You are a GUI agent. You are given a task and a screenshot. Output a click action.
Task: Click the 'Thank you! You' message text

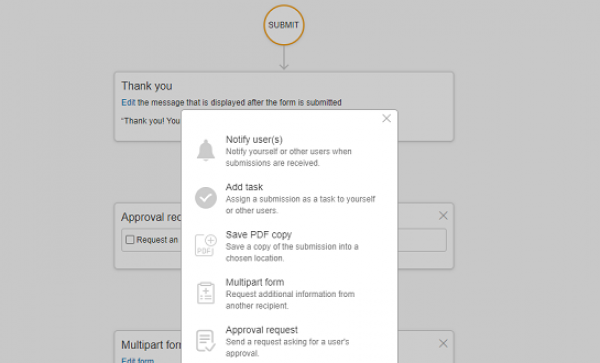151,121
